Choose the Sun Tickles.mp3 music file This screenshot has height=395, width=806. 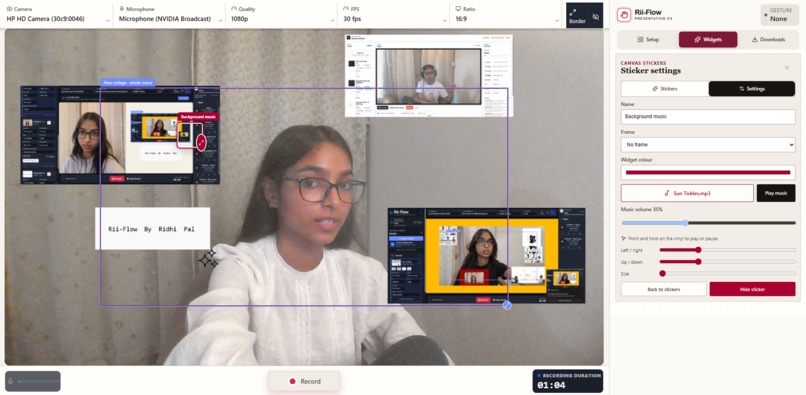pos(687,193)
